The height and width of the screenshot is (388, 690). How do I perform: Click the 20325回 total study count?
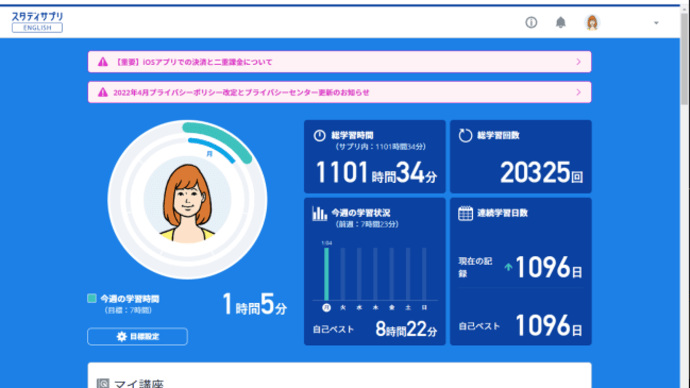click(541, 172)
